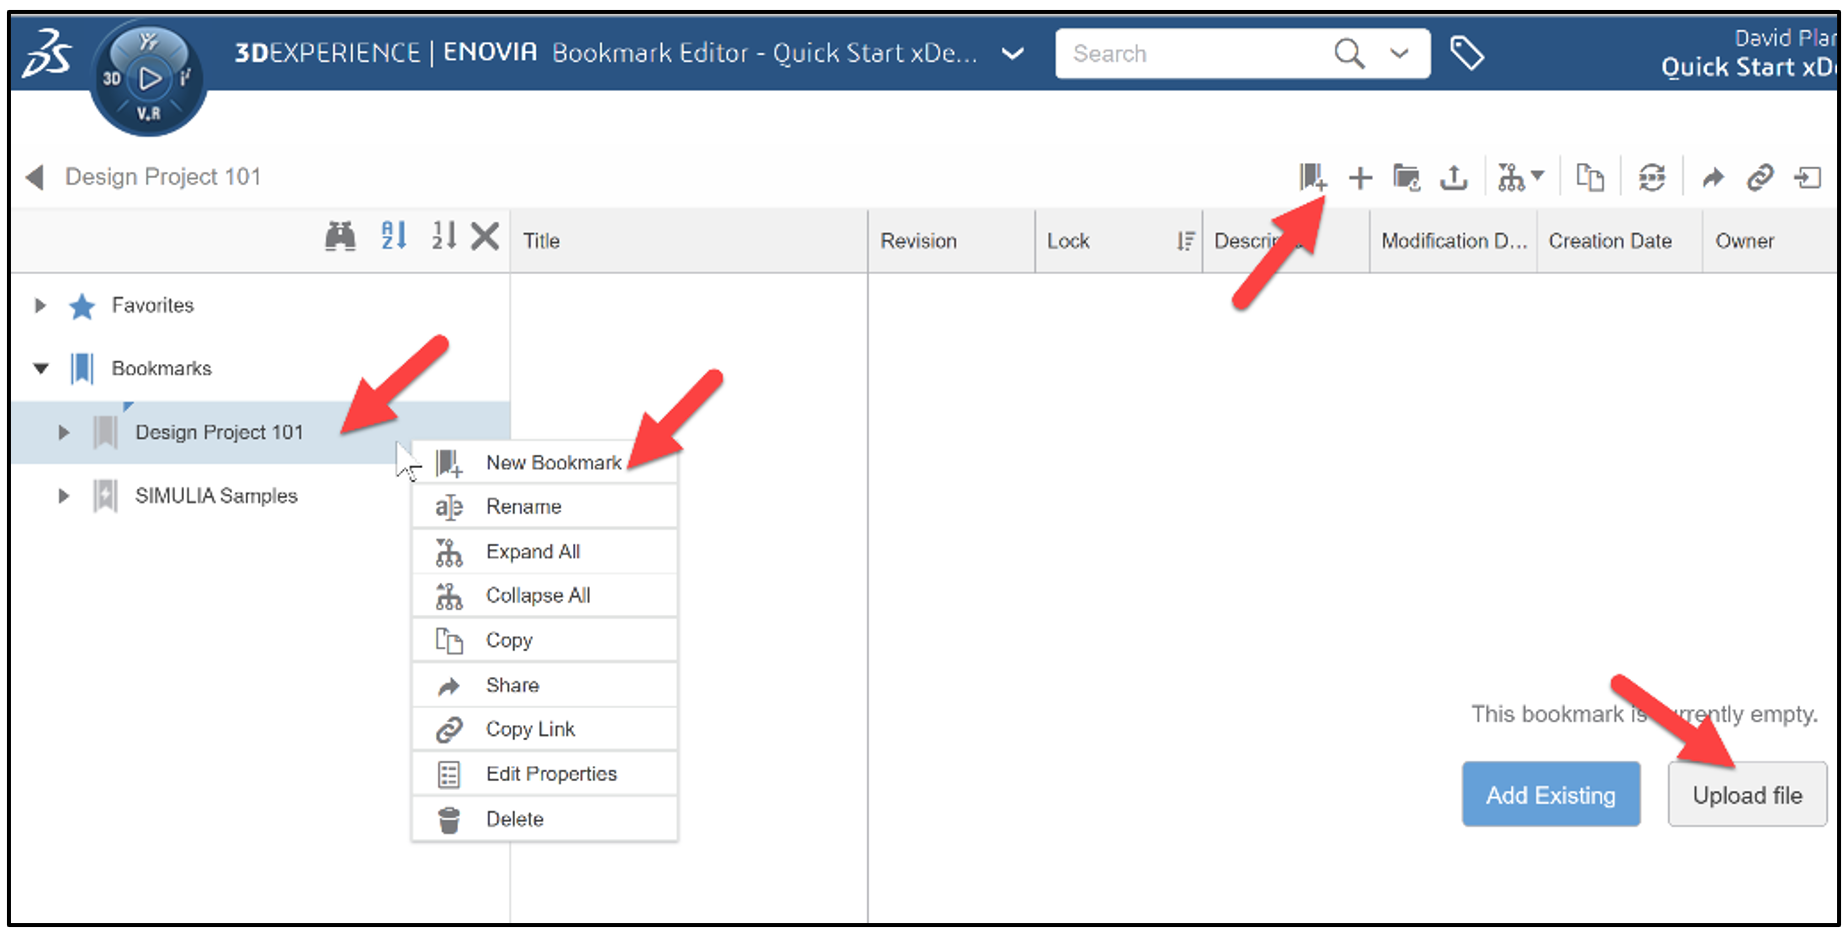
Task: Toggle numeric 1-2 sorting order
Action: [x=443, y=239]
